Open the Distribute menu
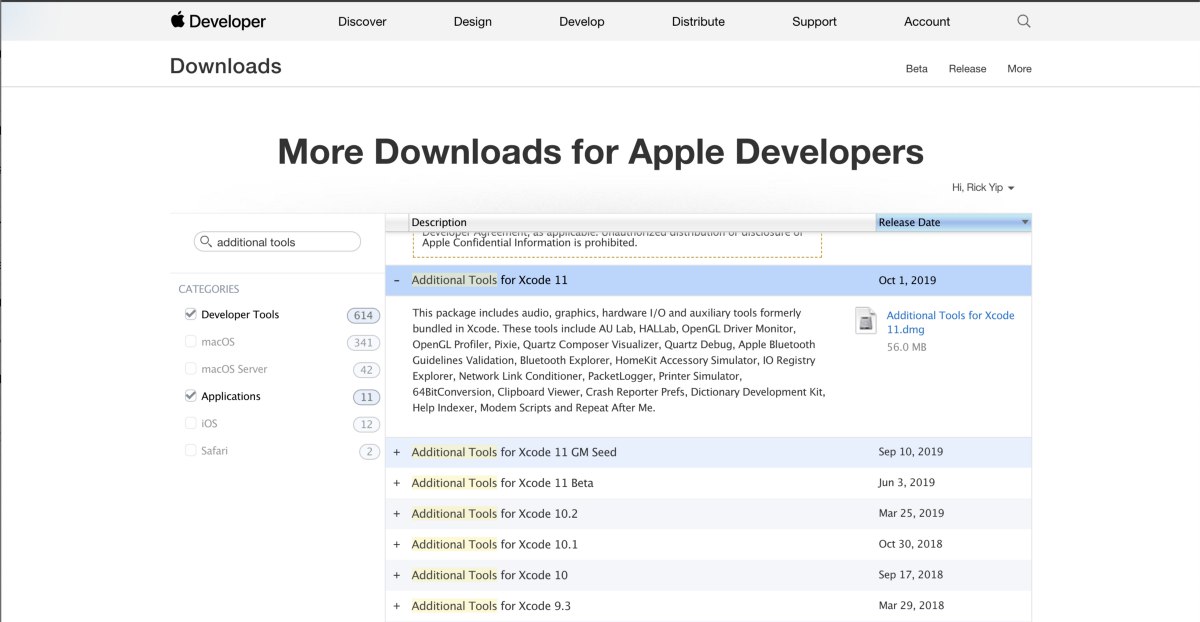This screenshot has height=622, width=1200. pos(698,21)
